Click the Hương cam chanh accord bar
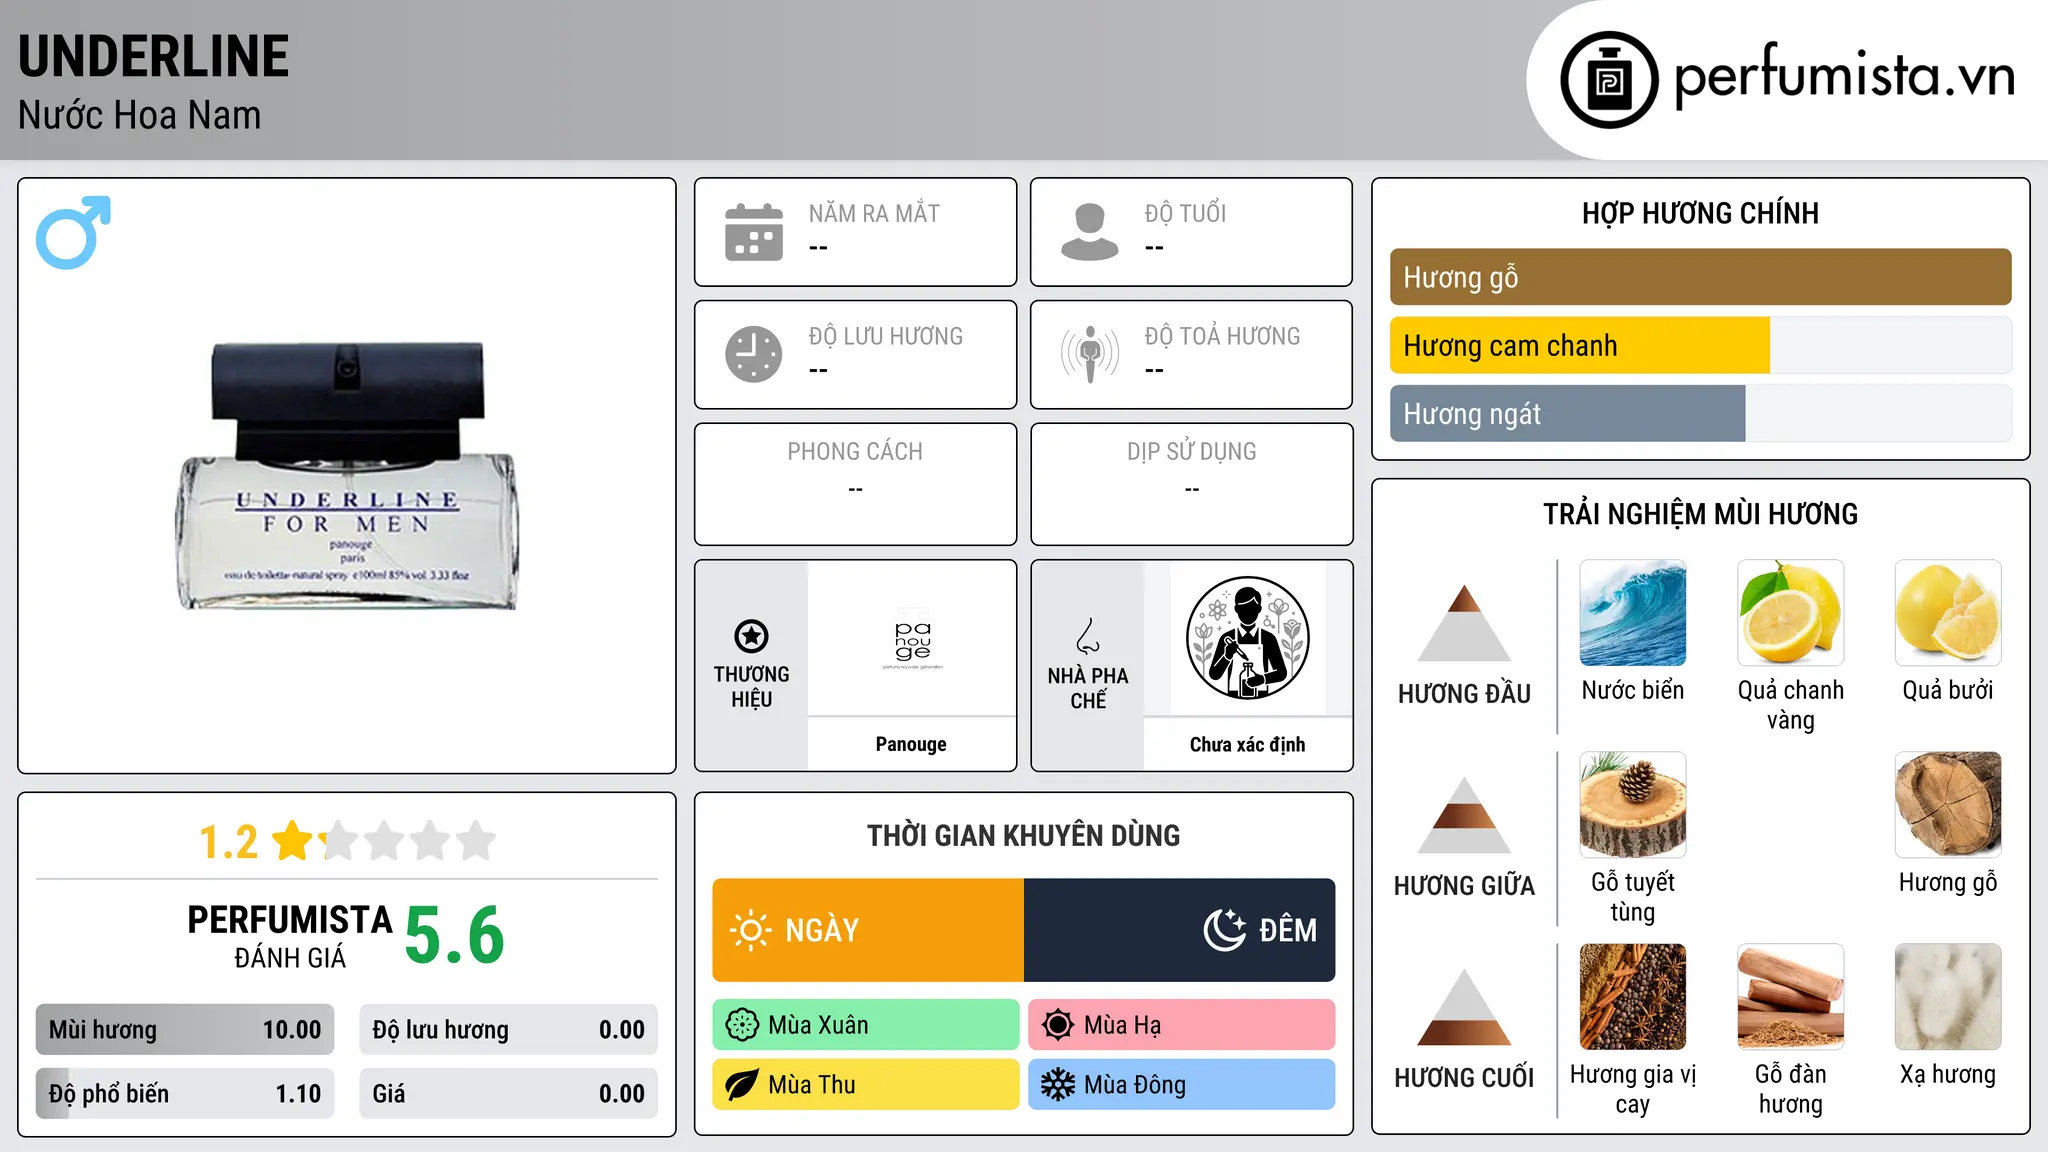The image size is (2048, 1152). point(1700,345)
